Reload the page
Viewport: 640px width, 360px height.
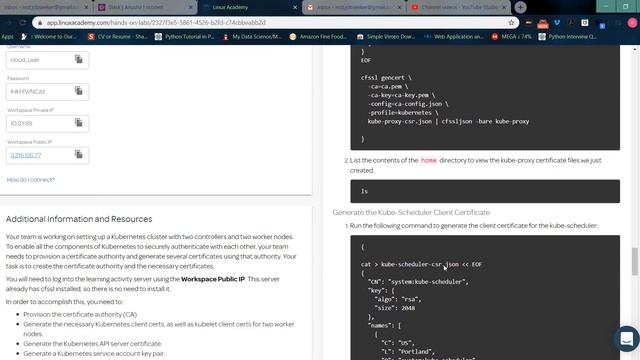[22, 23]
